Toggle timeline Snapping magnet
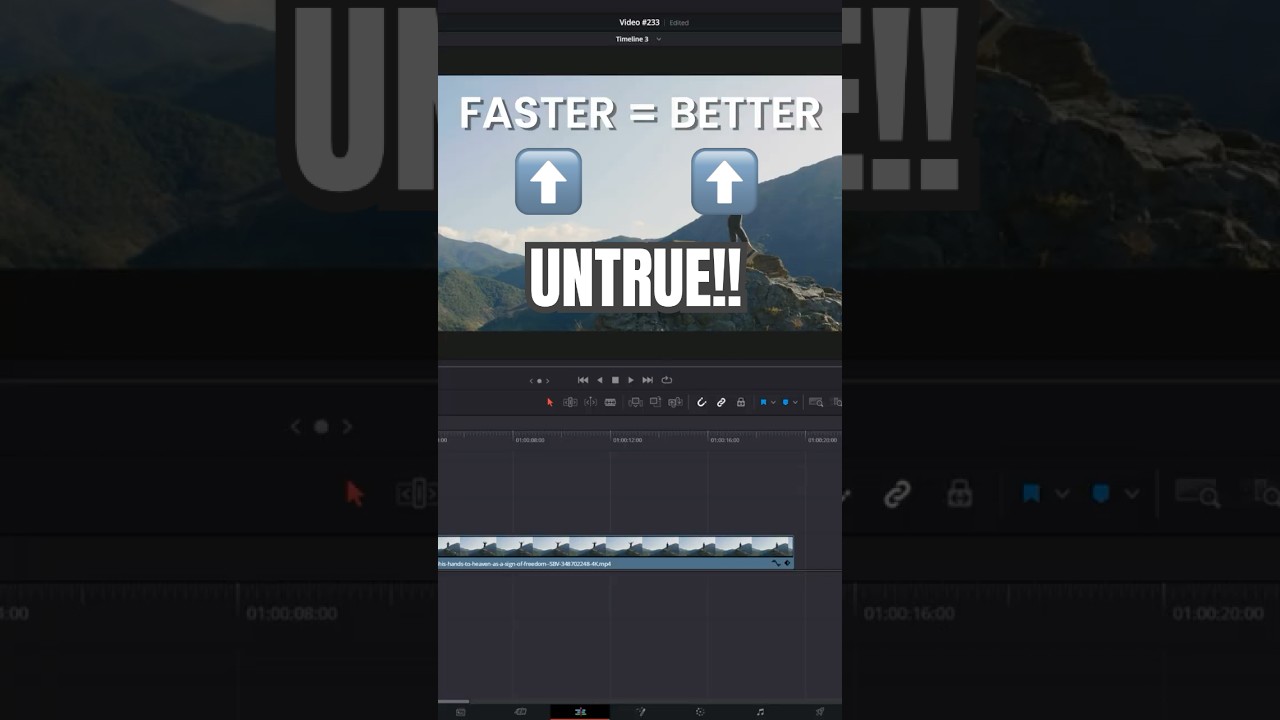 pos(701,402)
